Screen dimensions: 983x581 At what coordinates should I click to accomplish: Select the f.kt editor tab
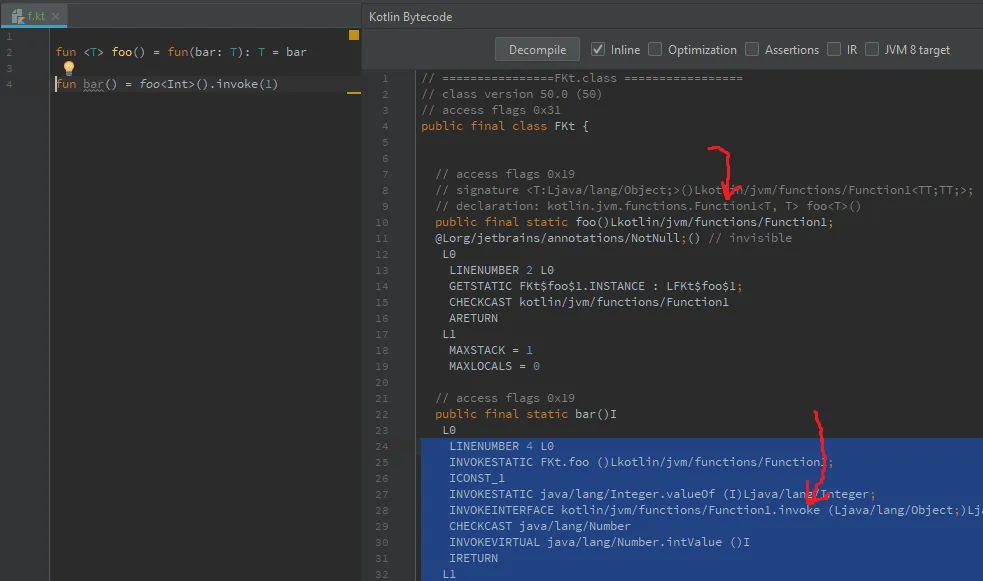tap(35, 16)
